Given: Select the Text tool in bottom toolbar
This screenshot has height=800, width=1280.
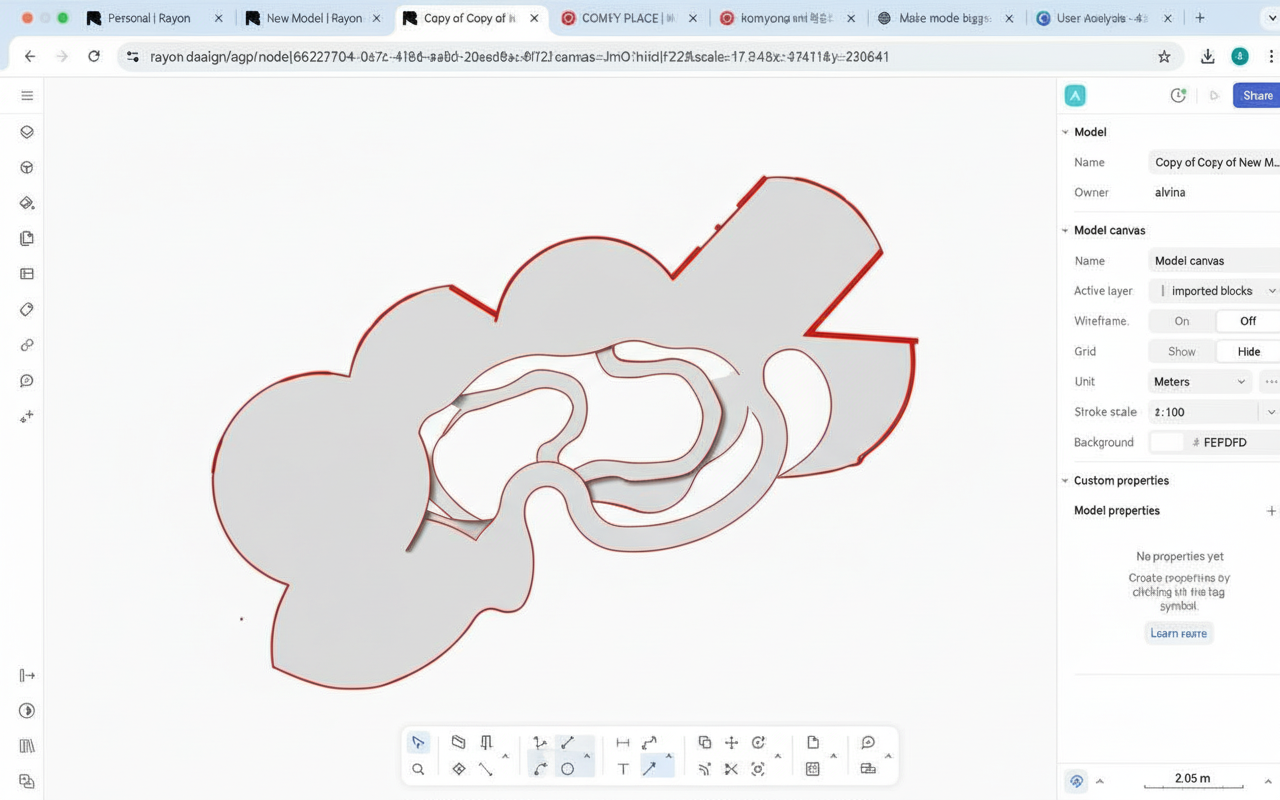Looking at the screenshot, I should [x=623, y=769].
